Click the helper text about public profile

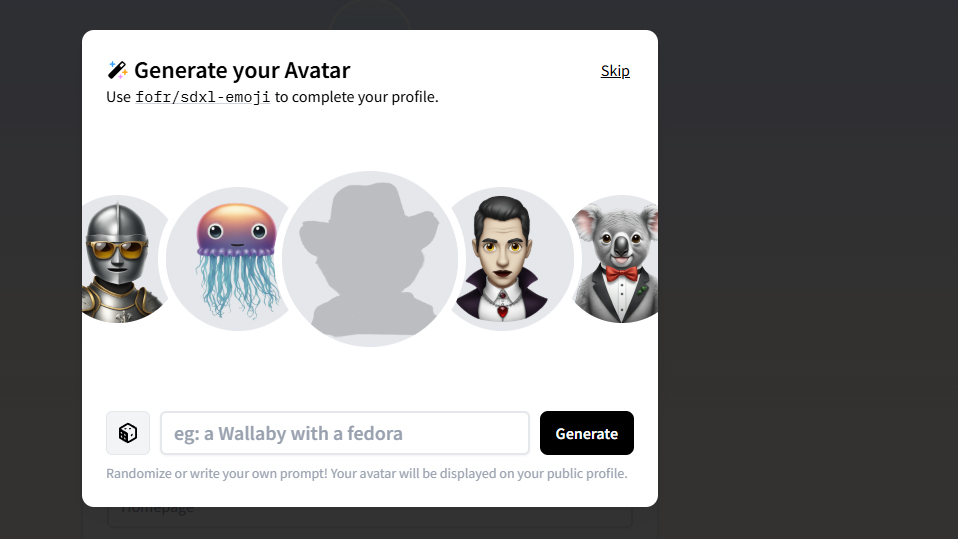click(x=367, y=473)
